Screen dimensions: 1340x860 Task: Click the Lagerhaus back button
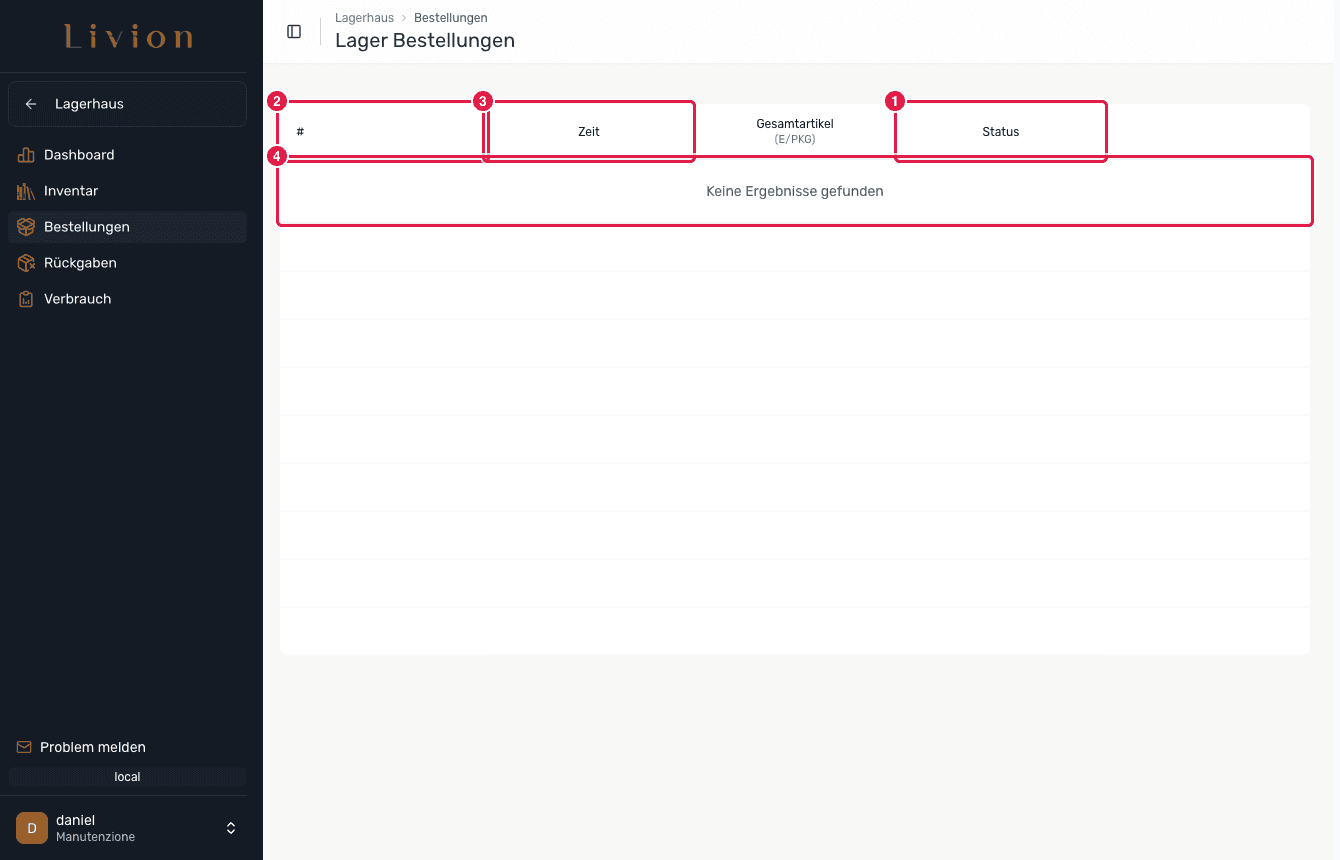coord(127,104)
